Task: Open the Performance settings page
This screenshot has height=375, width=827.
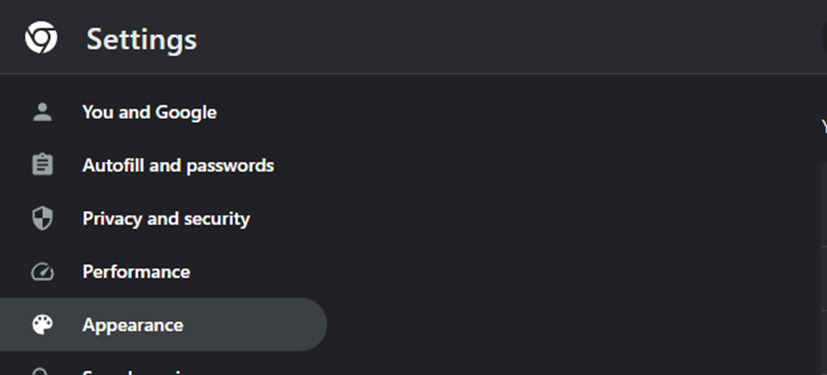Action: tap(136, 272)
